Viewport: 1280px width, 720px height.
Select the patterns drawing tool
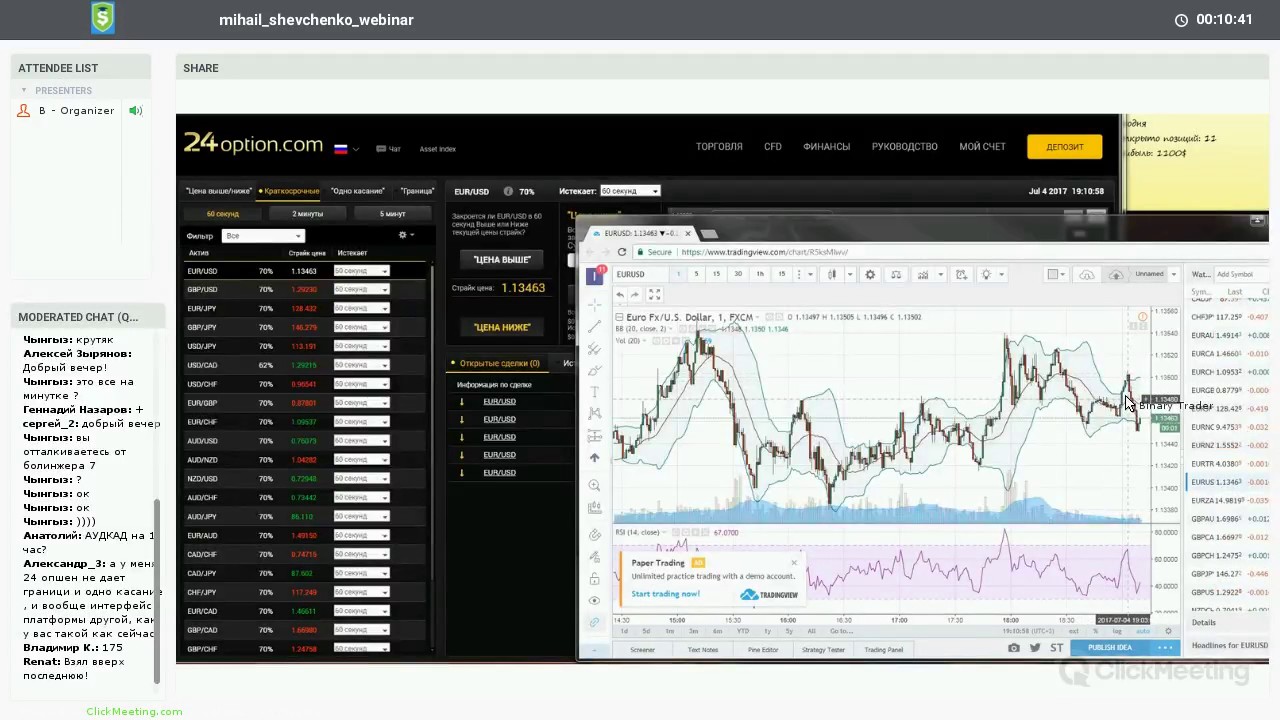pos(595,413)
